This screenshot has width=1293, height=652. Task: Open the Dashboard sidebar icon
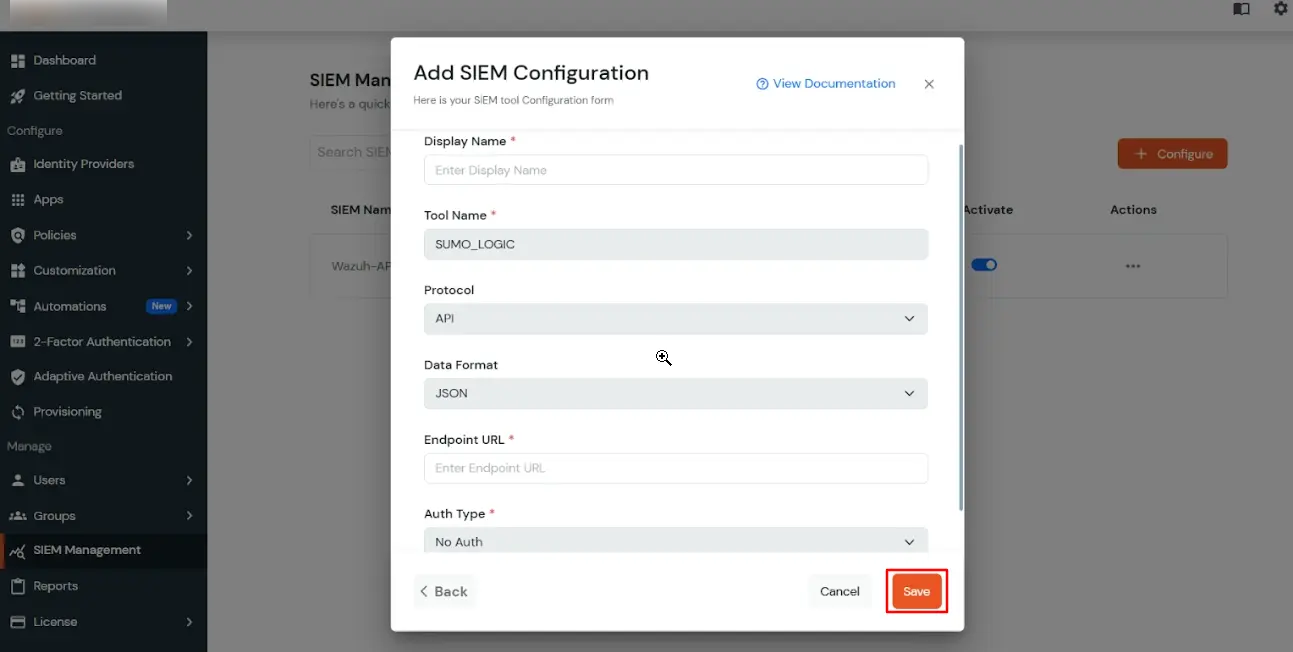click(x=18, y=60)
